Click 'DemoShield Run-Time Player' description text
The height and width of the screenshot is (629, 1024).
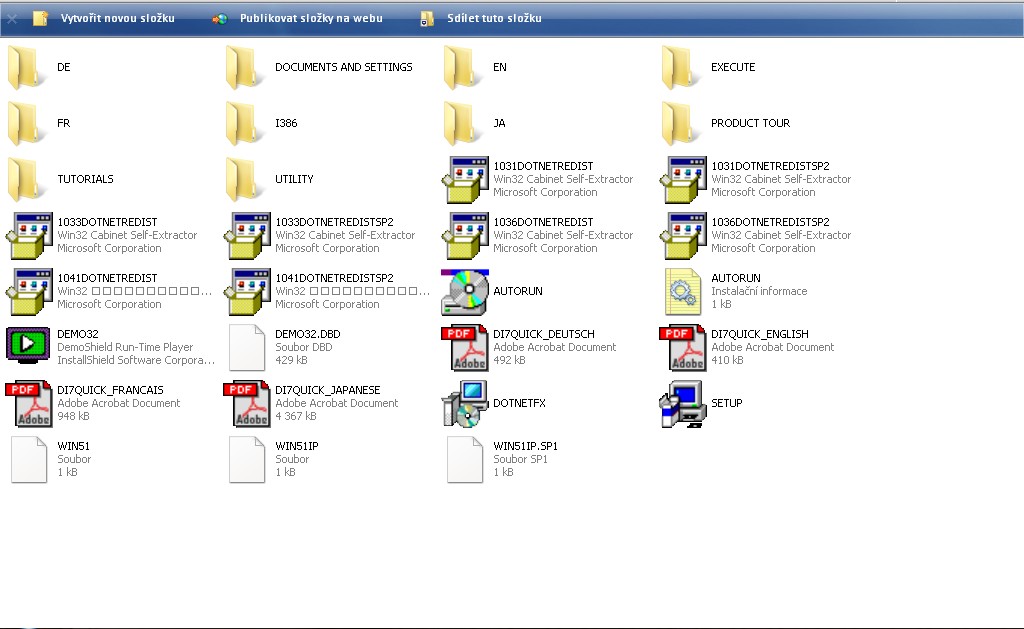point(125,347)
